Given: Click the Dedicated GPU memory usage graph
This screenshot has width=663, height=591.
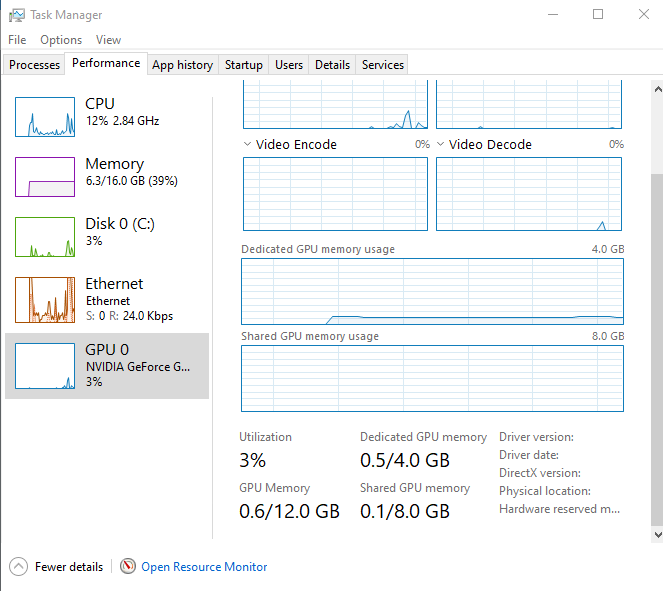Looking at the screenshot, I should 432,291.
